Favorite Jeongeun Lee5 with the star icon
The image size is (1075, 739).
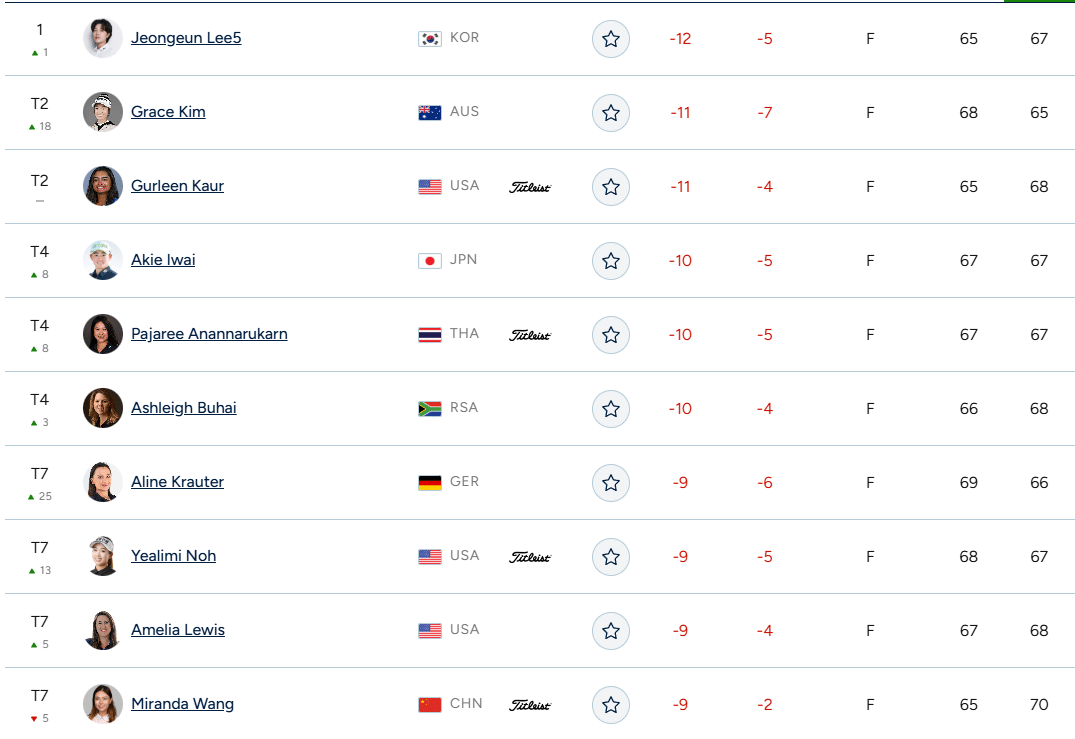coord(611,39)
